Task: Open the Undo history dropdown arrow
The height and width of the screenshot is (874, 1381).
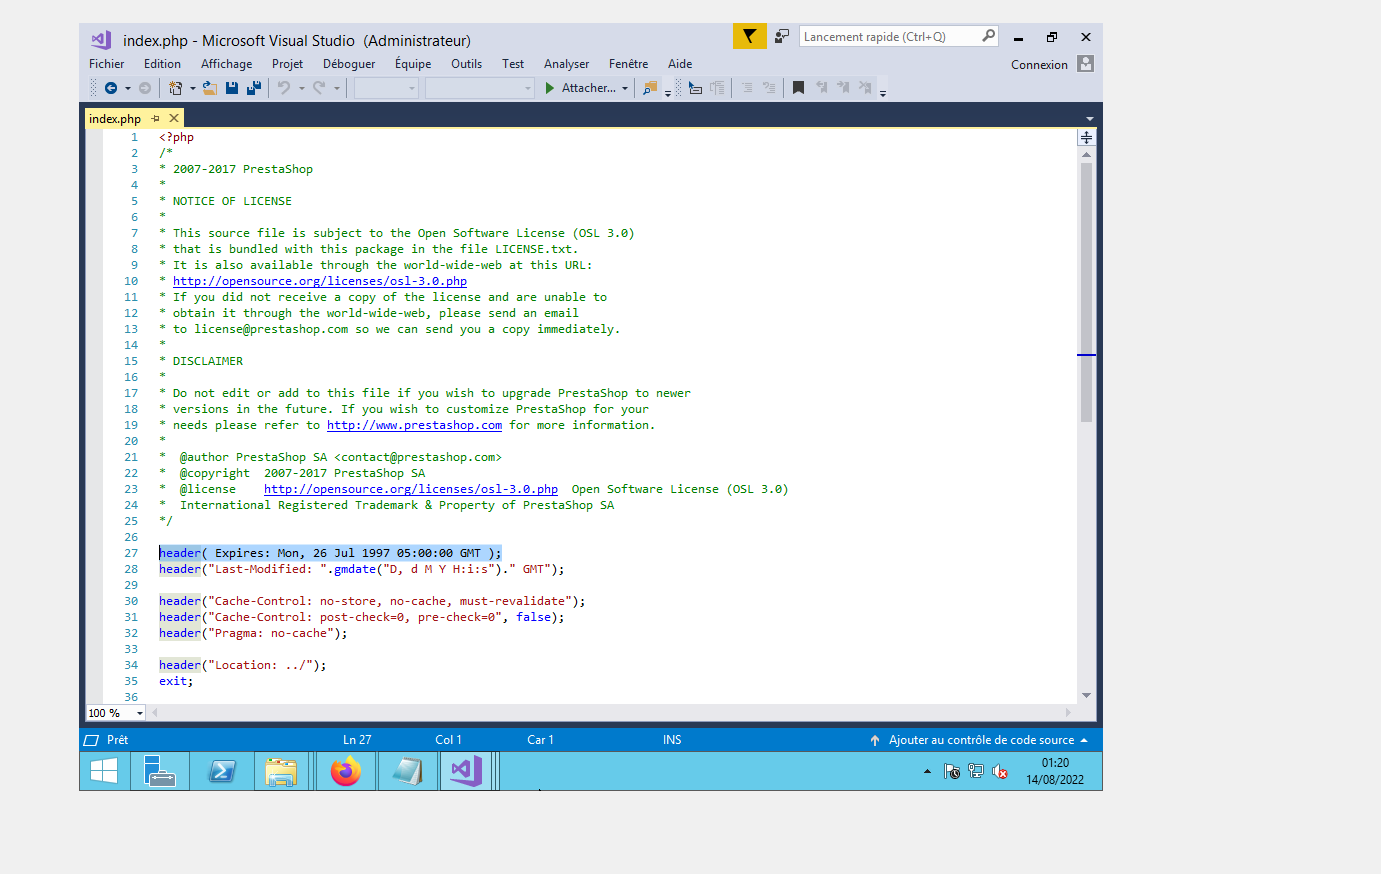Action: tap(301, 88)
